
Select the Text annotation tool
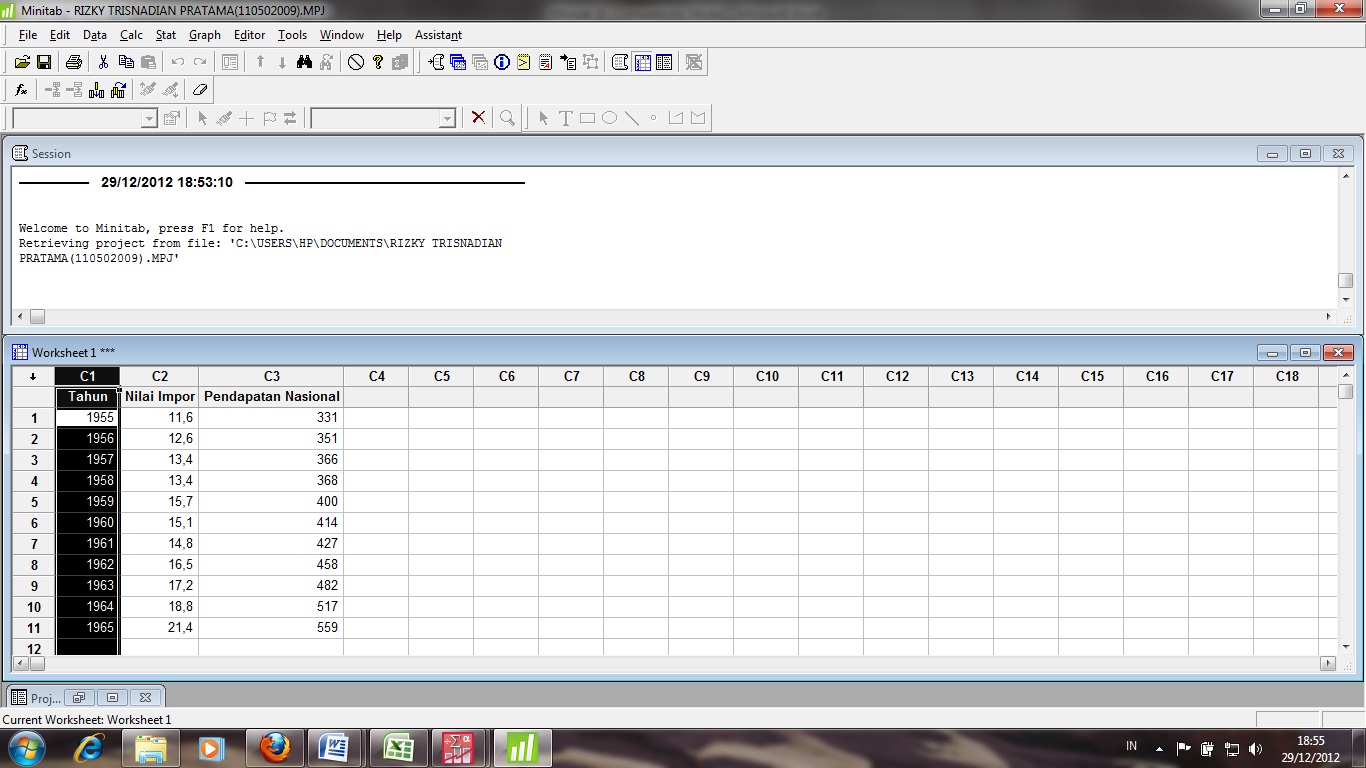(x=565, y=117)
